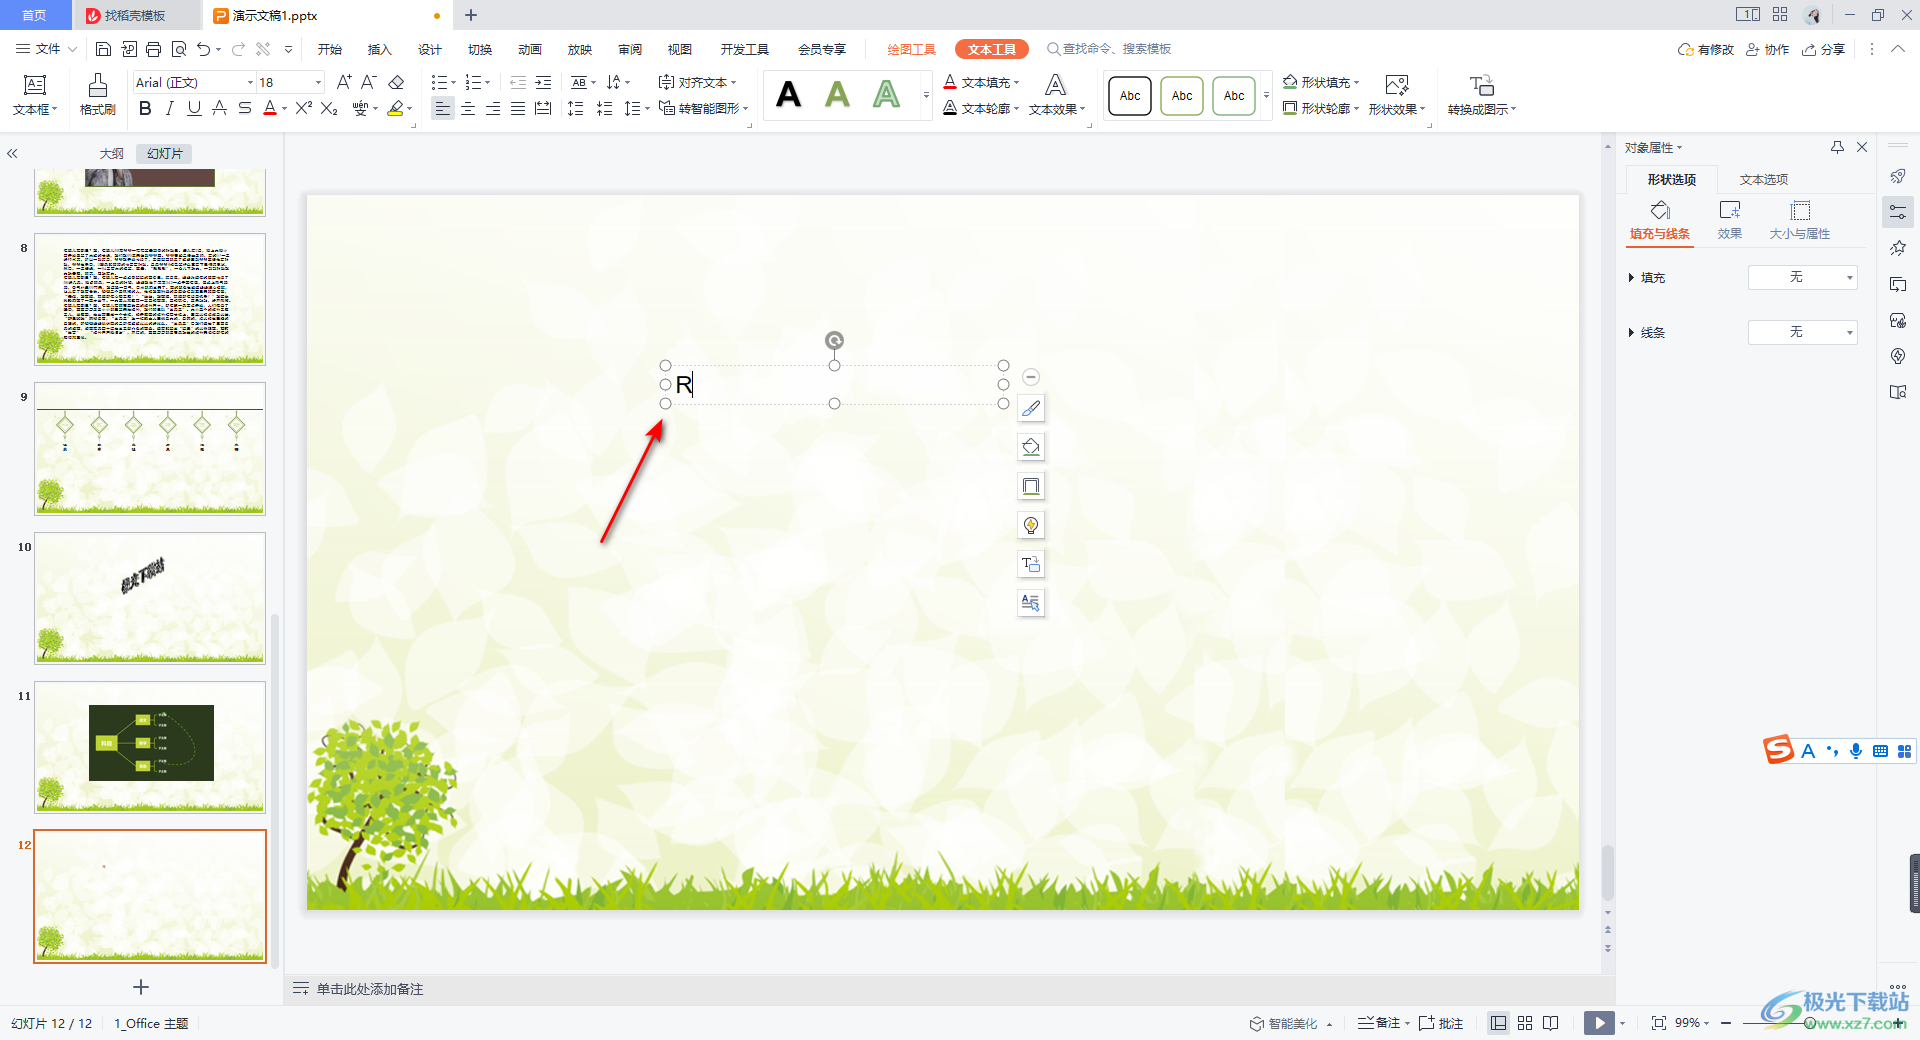Open the 插入 ribbon tab

380,49
